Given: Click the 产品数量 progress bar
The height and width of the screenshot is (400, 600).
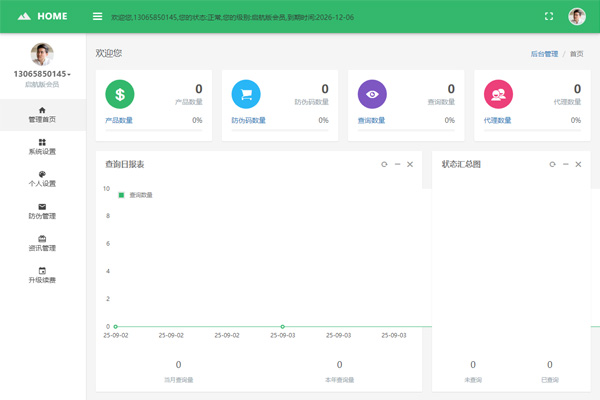Looking at the screenshot, I should (153, 131).
